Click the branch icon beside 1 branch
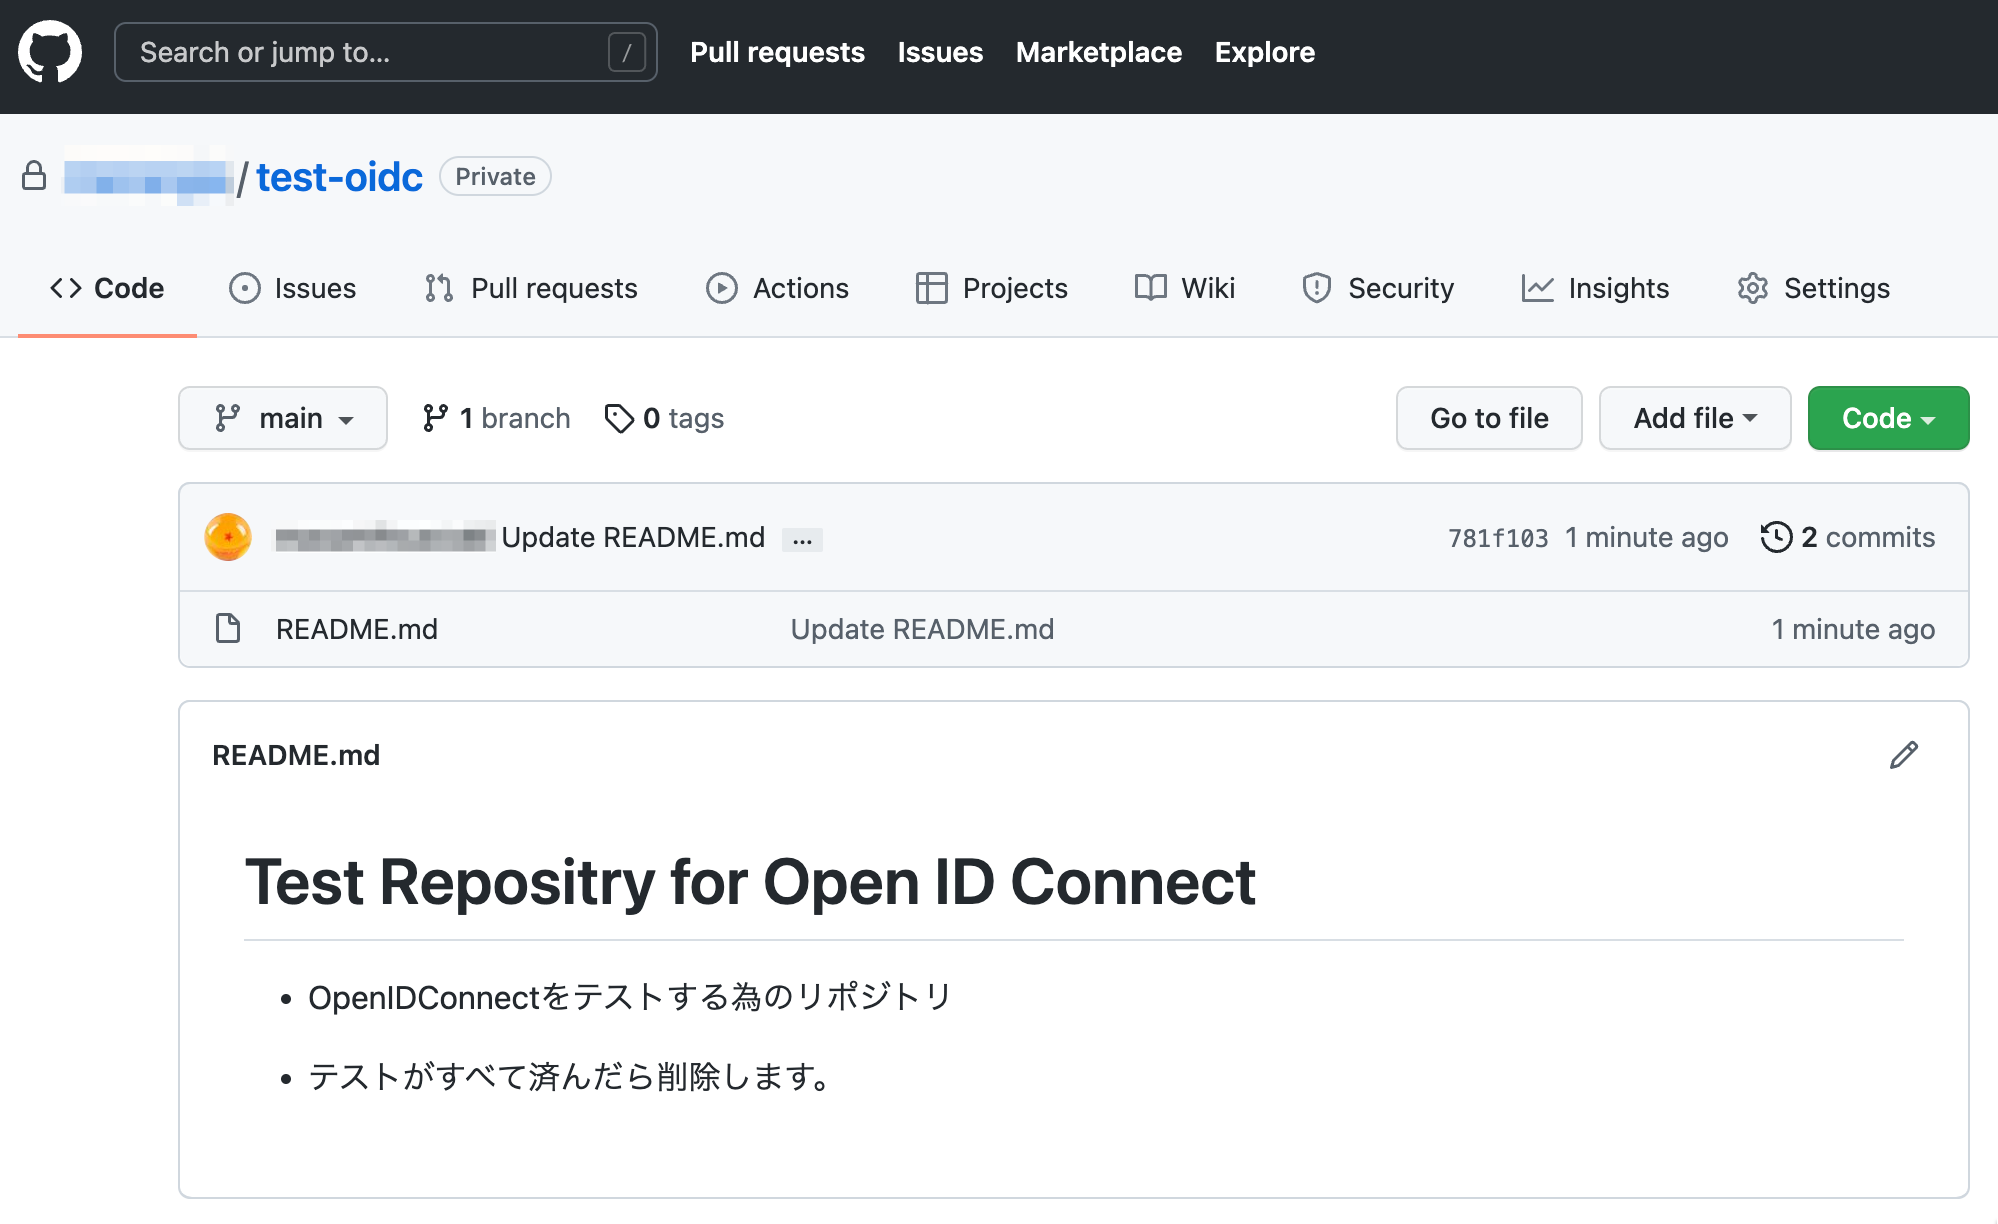Screen dimensions: 1998x1224 435,418
